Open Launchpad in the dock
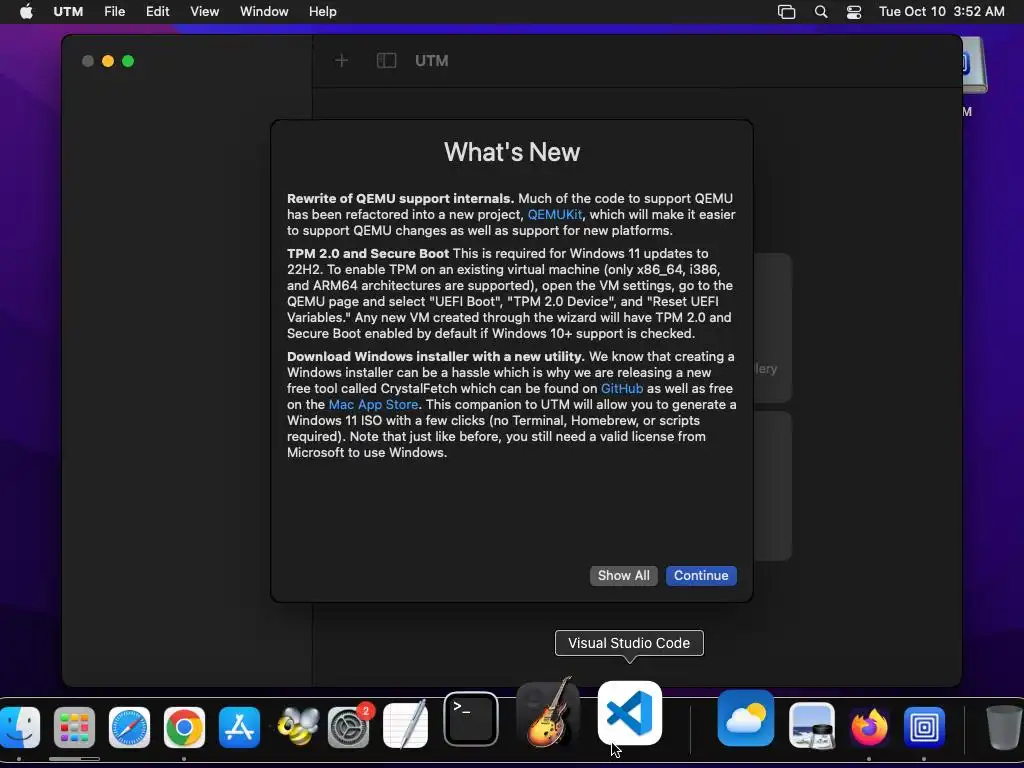 tap(74, 727)
